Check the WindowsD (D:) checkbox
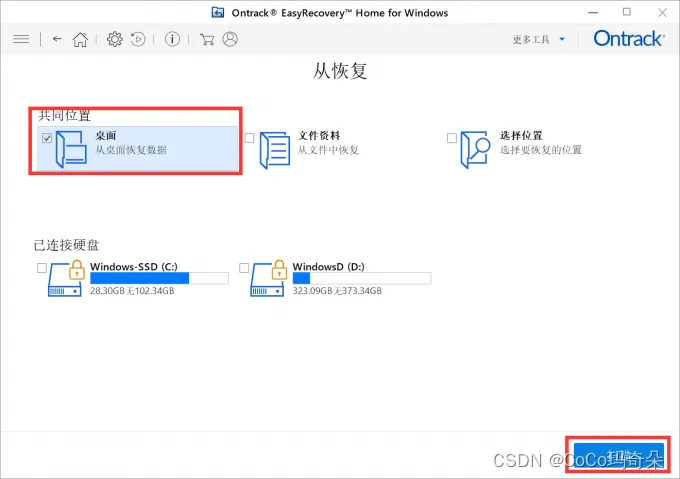 tap(244, 268)
